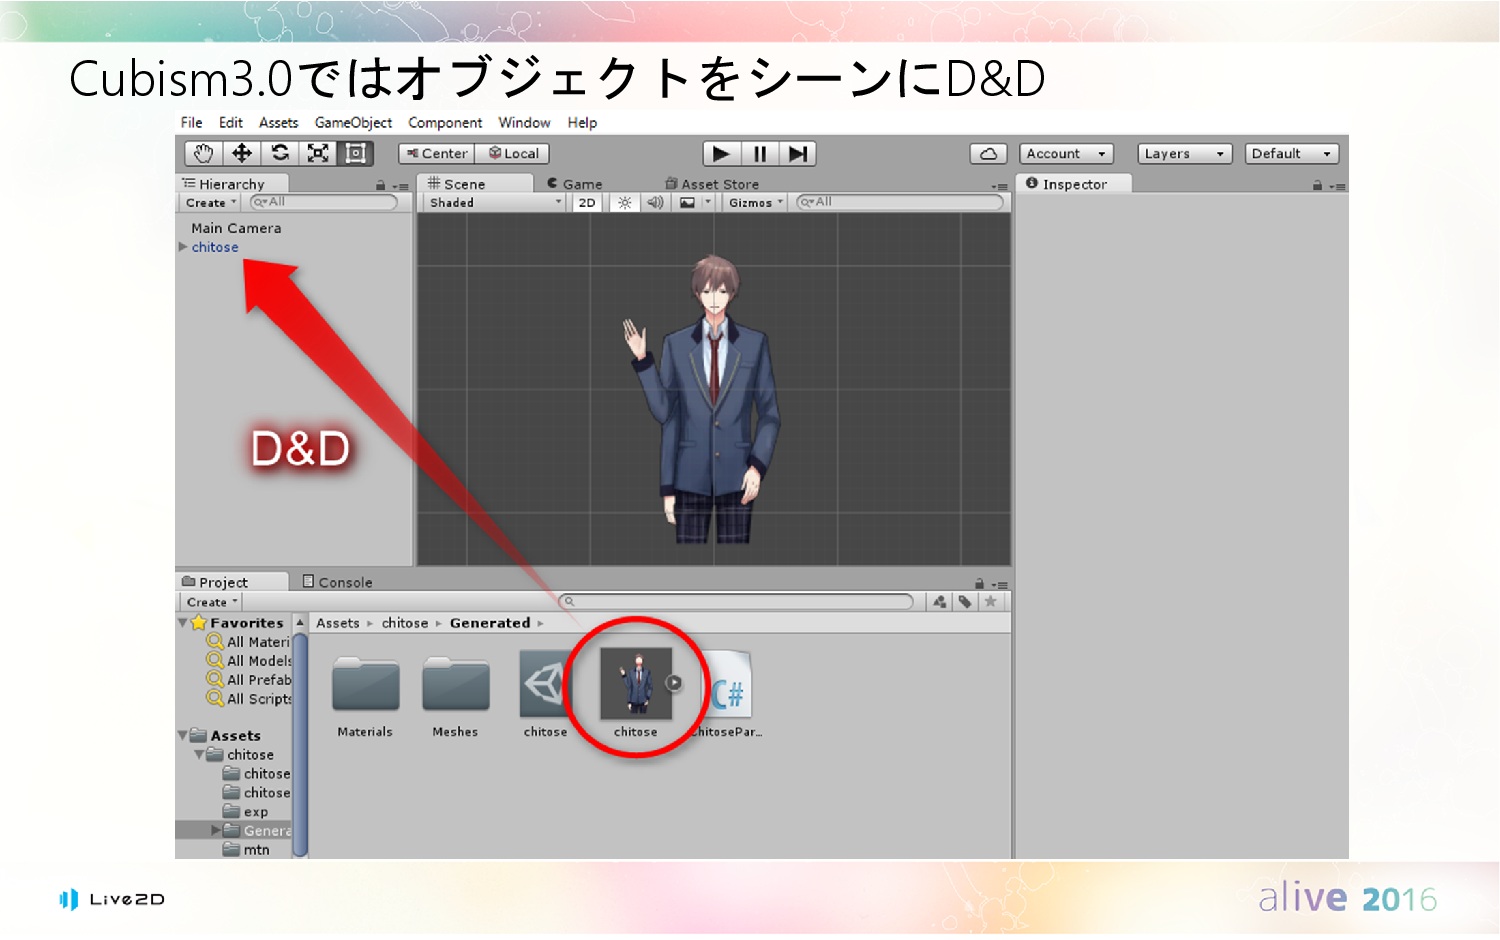The height and width of the screenshot is (940, 1500).
Task: Open Project panel Create dropdown
Action: tap(211, 602)
